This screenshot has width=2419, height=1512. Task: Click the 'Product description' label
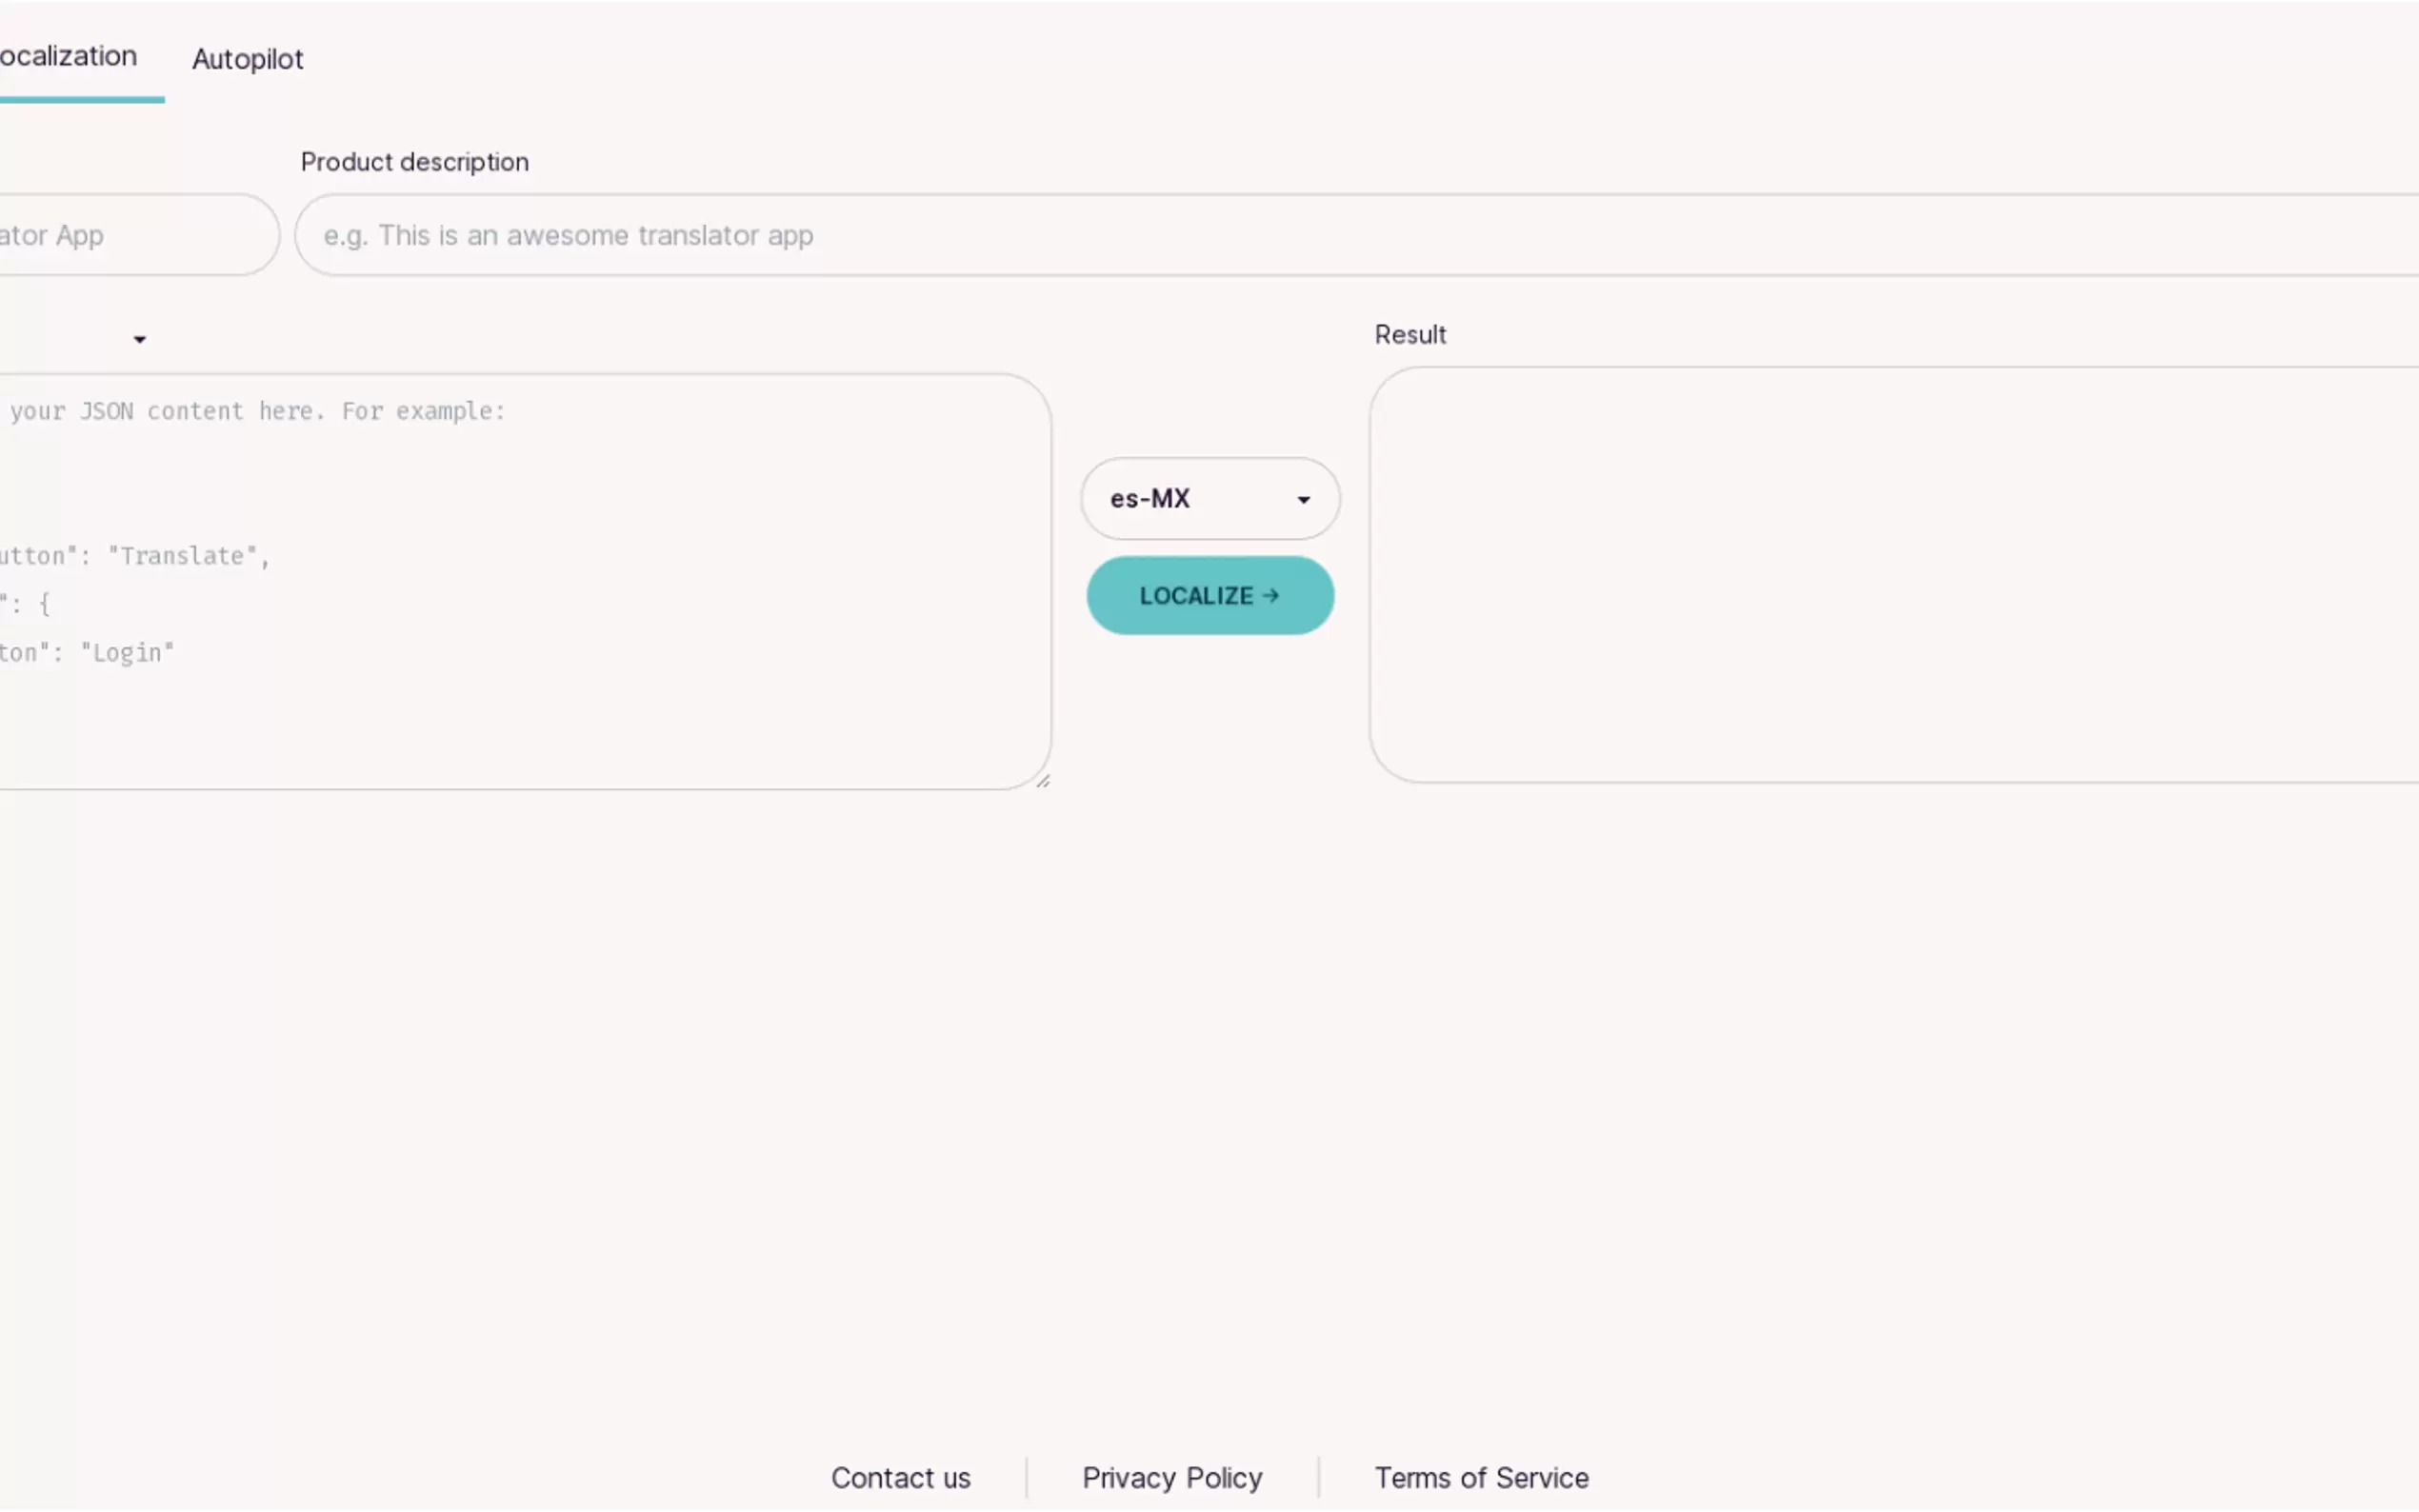pos(414,162)
